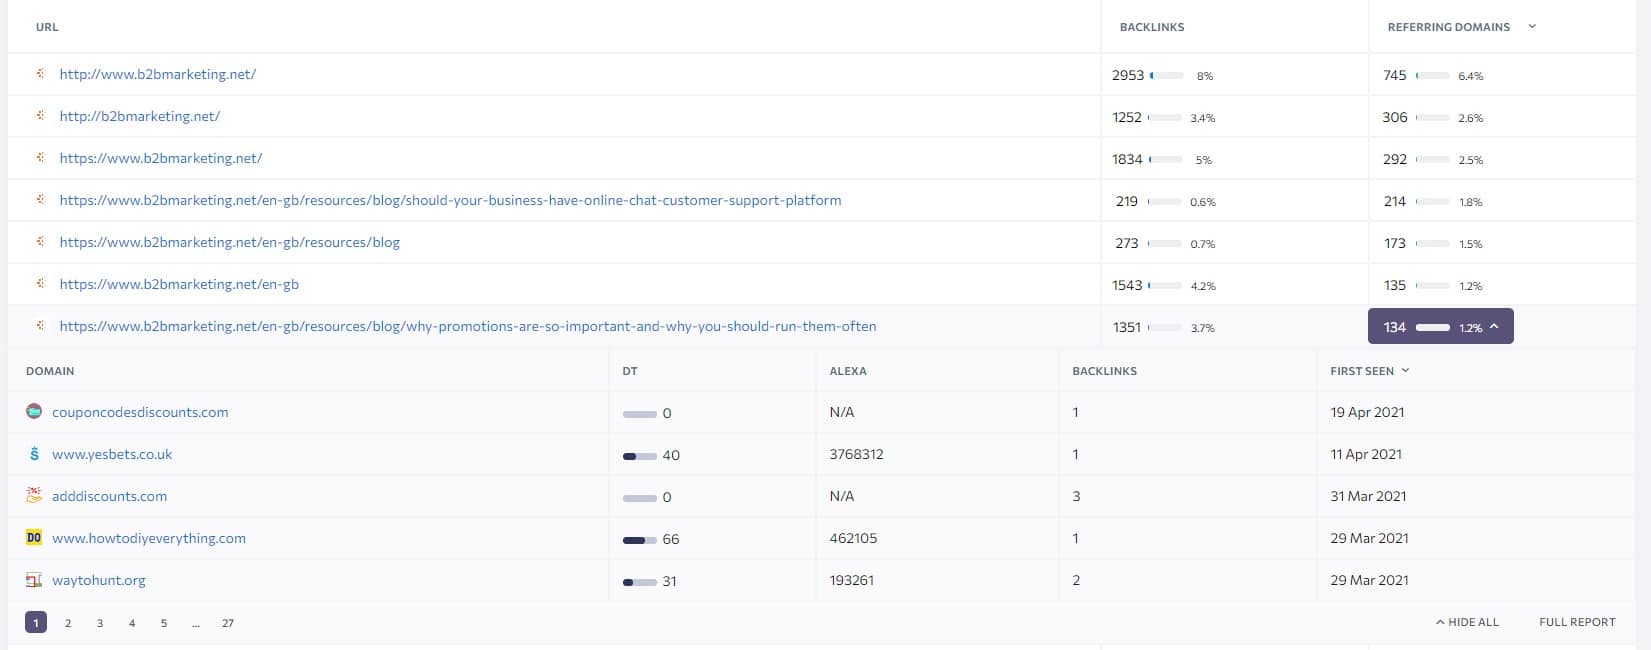Open http://www.b2bmarketing.net/ link

pyautogui.click(x=158, y=74)
